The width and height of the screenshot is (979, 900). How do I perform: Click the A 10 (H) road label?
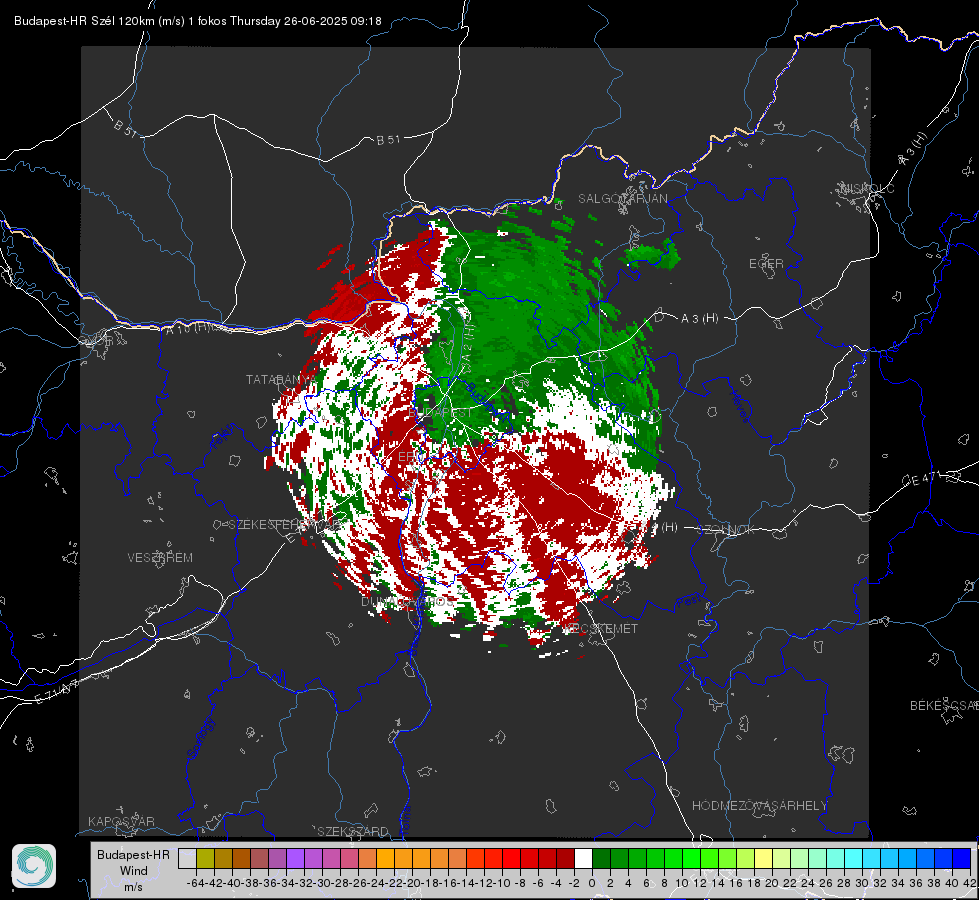tap(187, 328)
